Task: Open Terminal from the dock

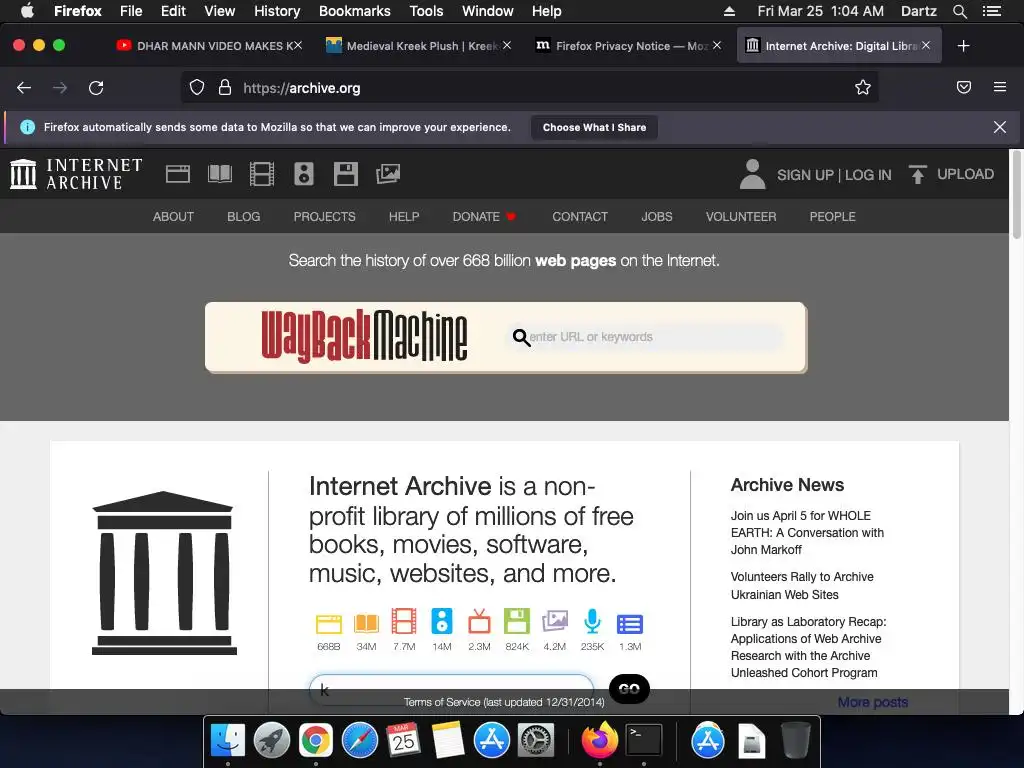Action: [x=644, y=741]
